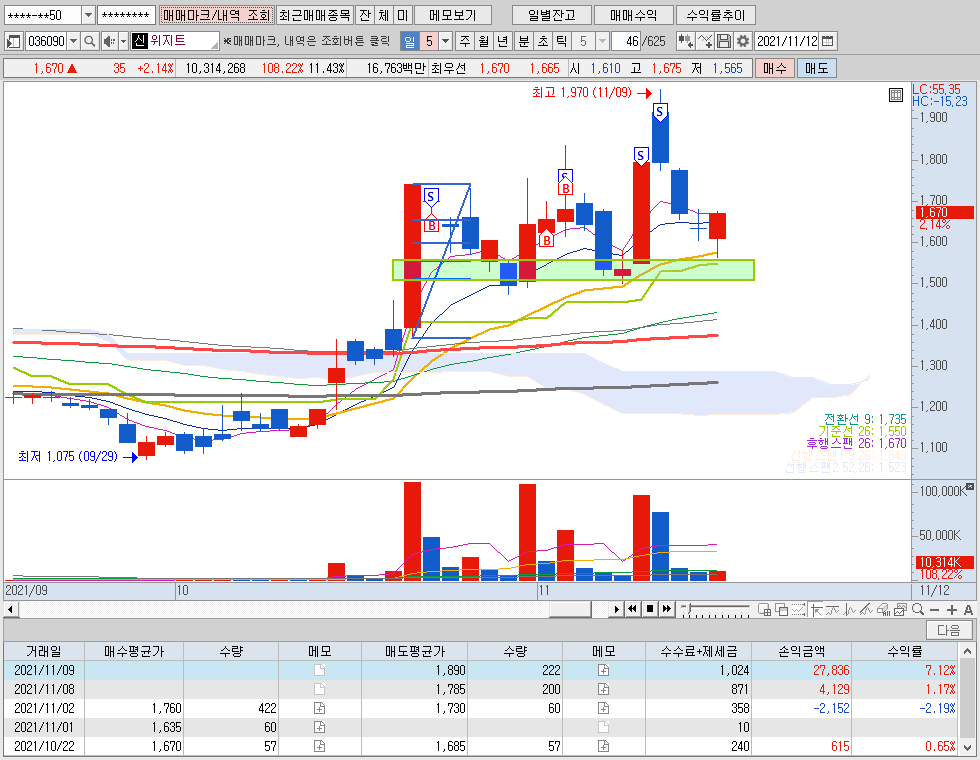
Task: Expand the stock code 036090 dropdown
Action: coord(73,41)
